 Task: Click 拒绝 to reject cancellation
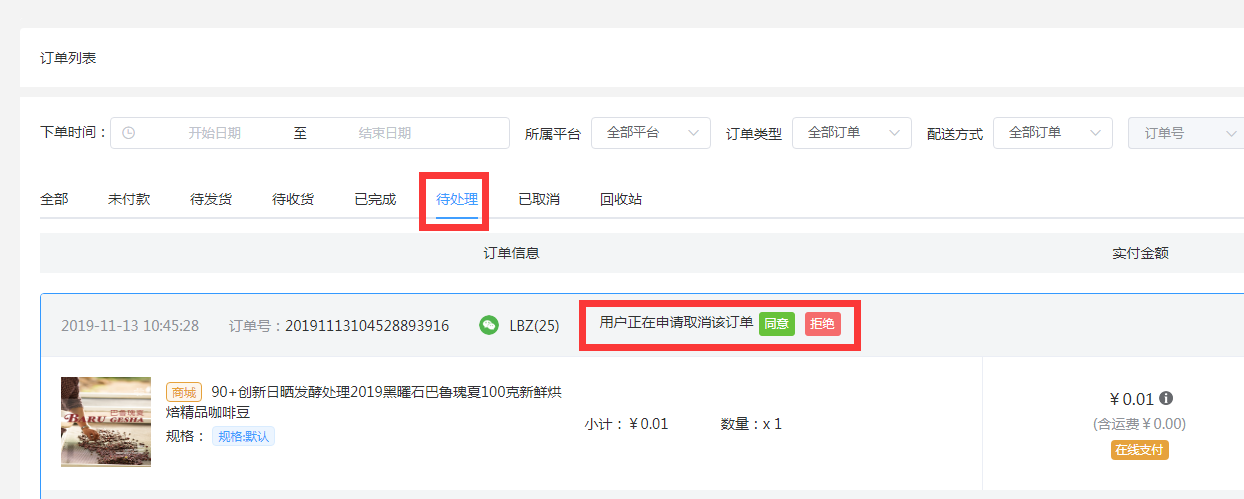823,324
